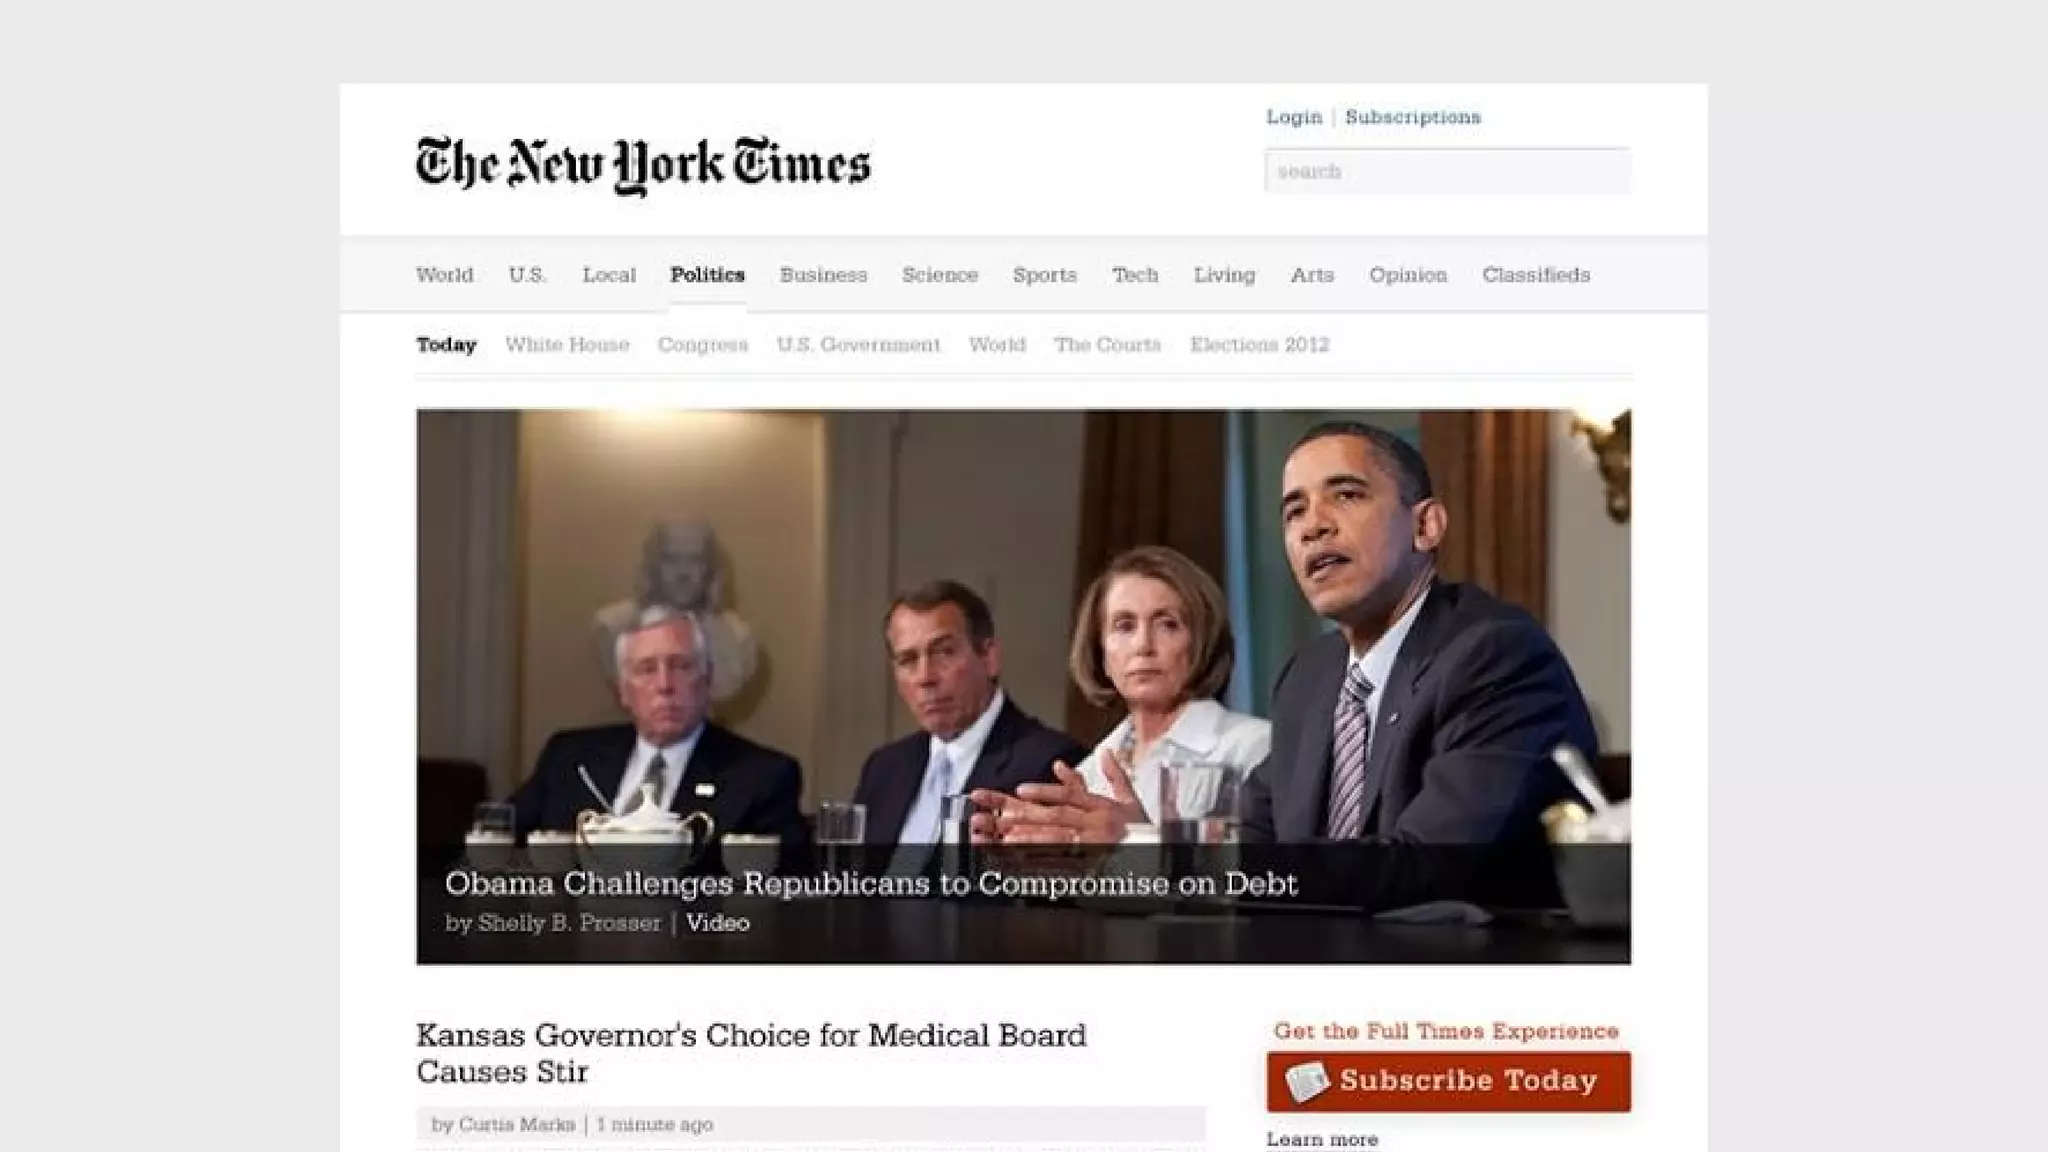This screenshot has height=1152, width=2048.
Task: Click the Video link under headline
Action: [x=718, y=923]
